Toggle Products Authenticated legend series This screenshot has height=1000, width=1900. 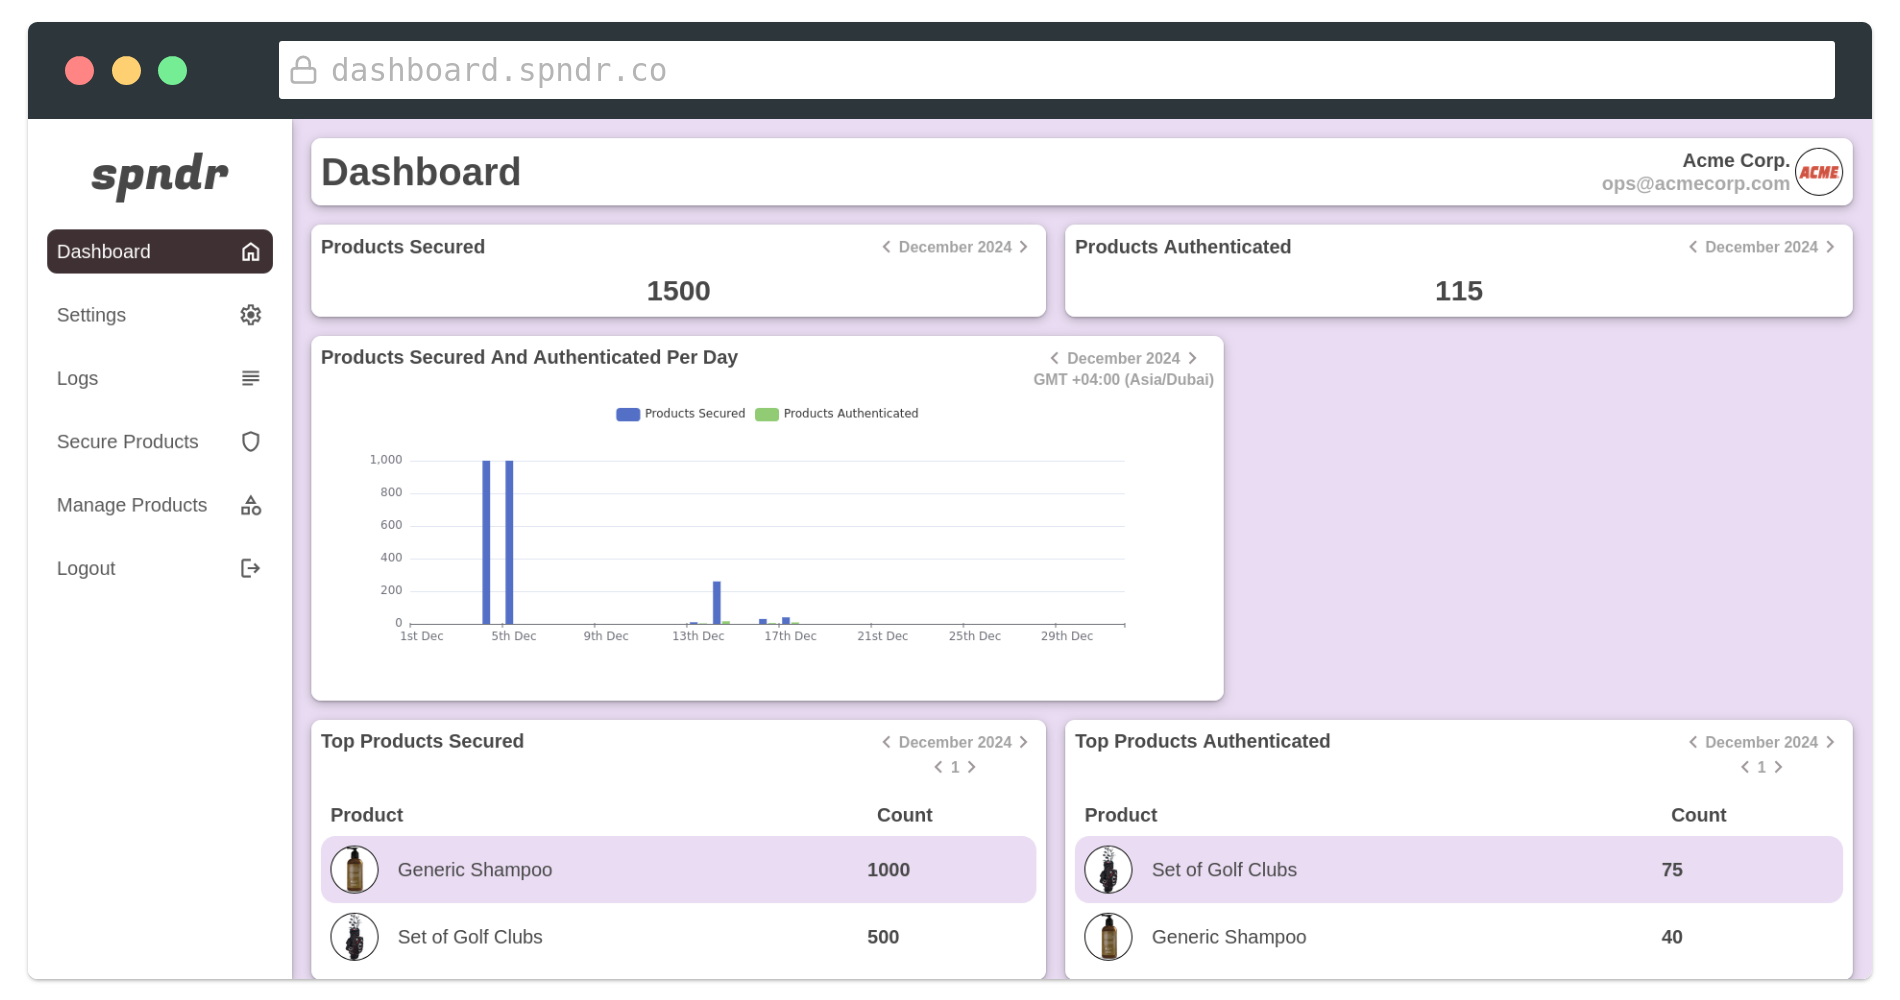pos(837,414)
